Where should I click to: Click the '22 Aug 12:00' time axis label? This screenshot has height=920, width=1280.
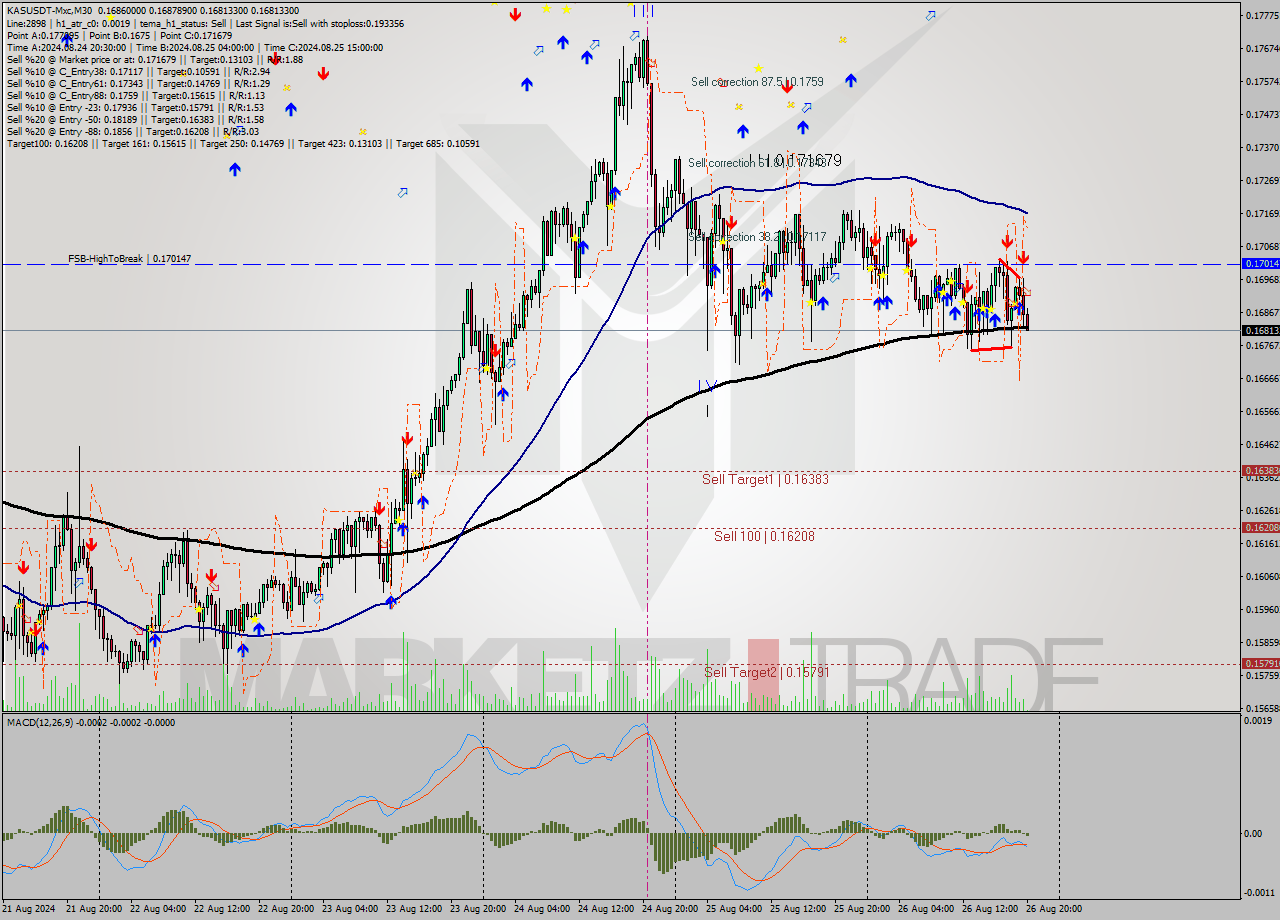(223, 909)
